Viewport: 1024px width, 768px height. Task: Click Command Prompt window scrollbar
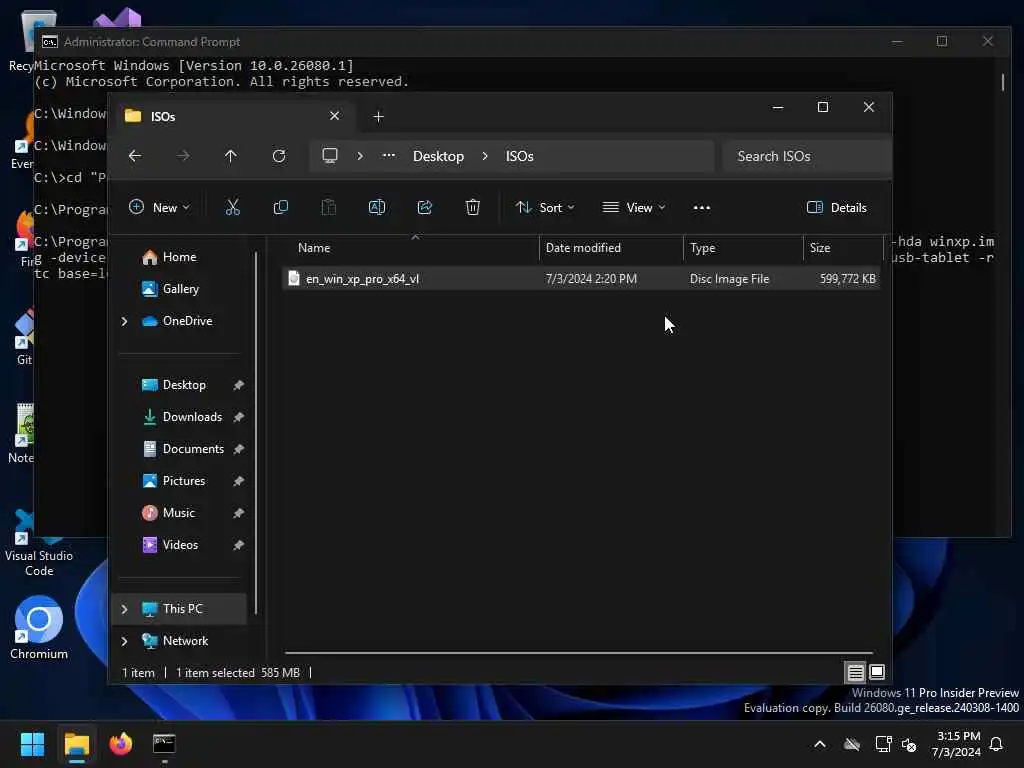(x=1003, y=82)
